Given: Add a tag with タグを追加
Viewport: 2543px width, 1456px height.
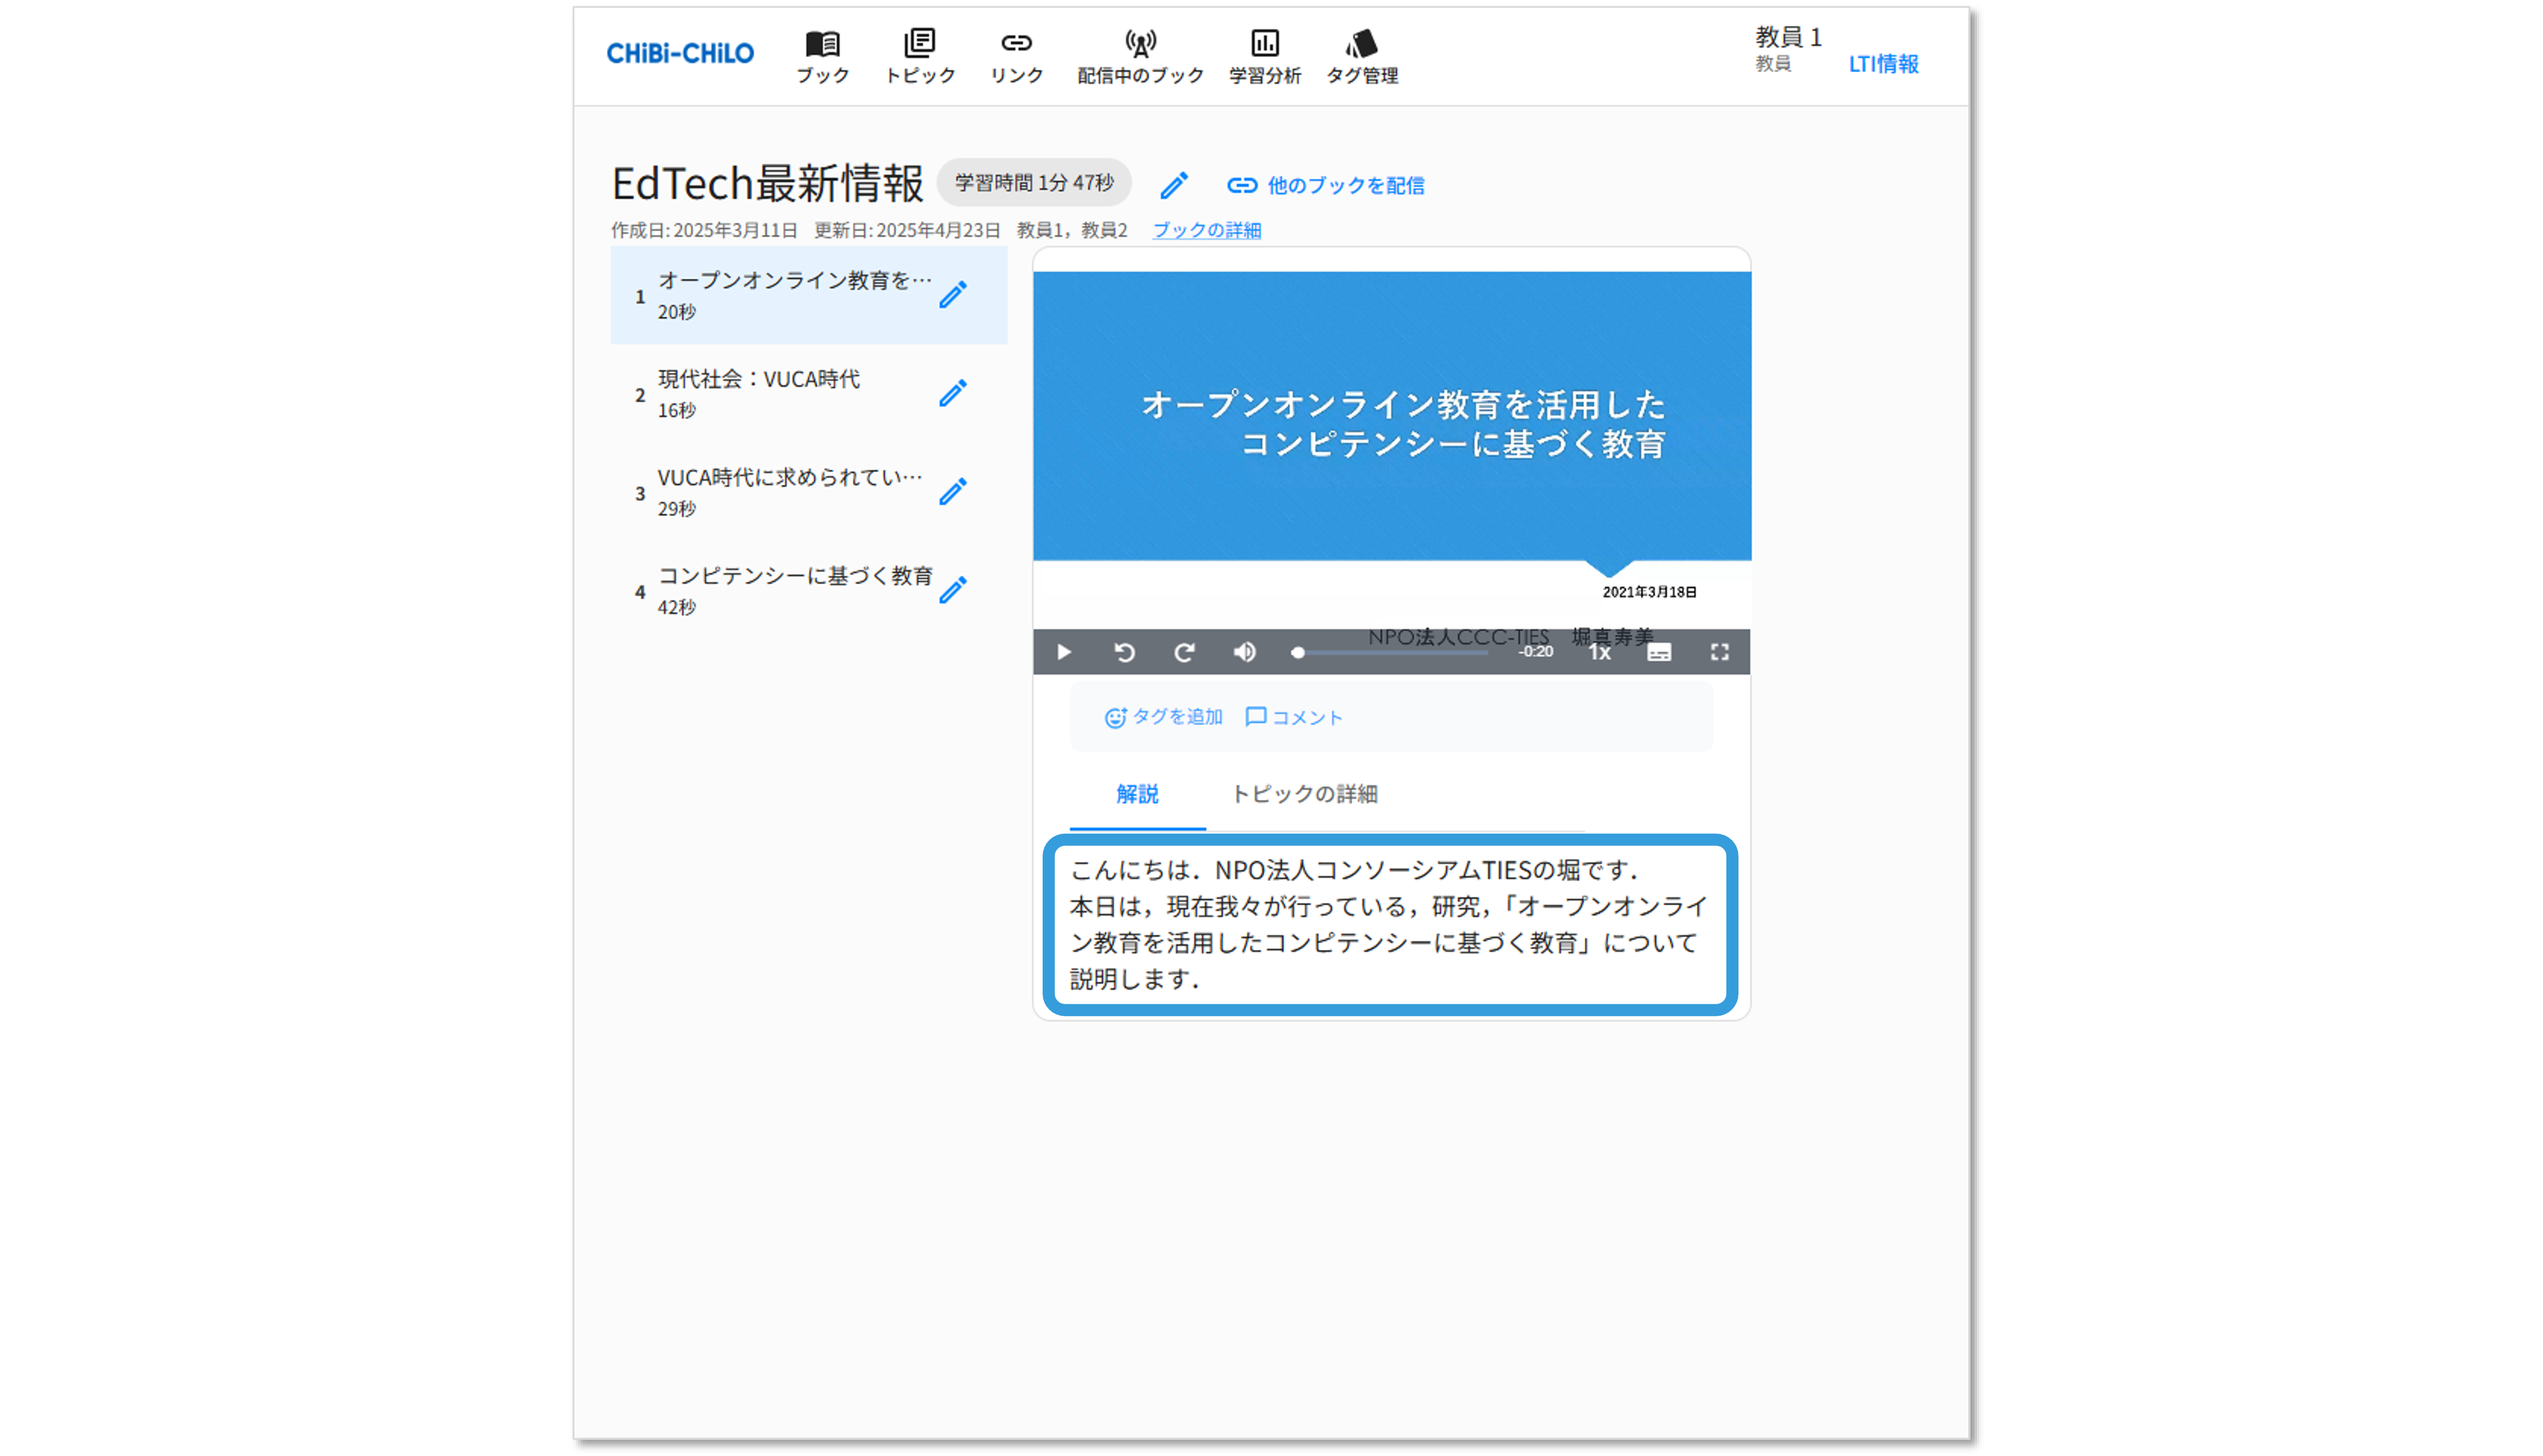Looking at the screenshot, I should [1164, 717].
